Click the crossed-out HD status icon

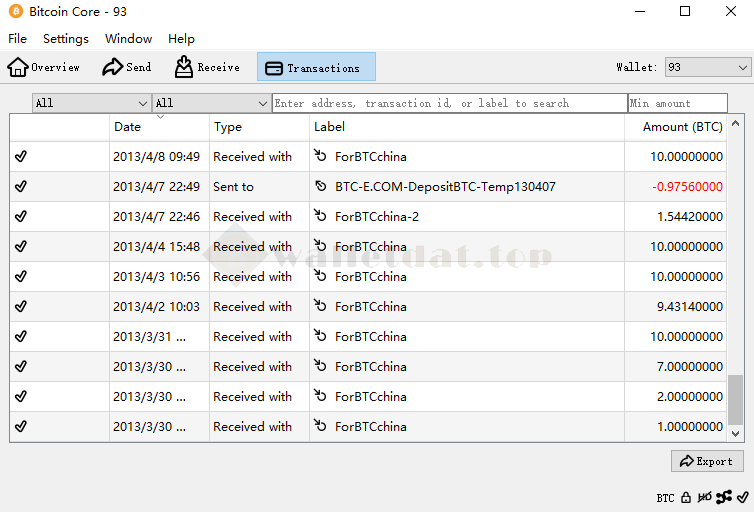[x=705, y=497]
